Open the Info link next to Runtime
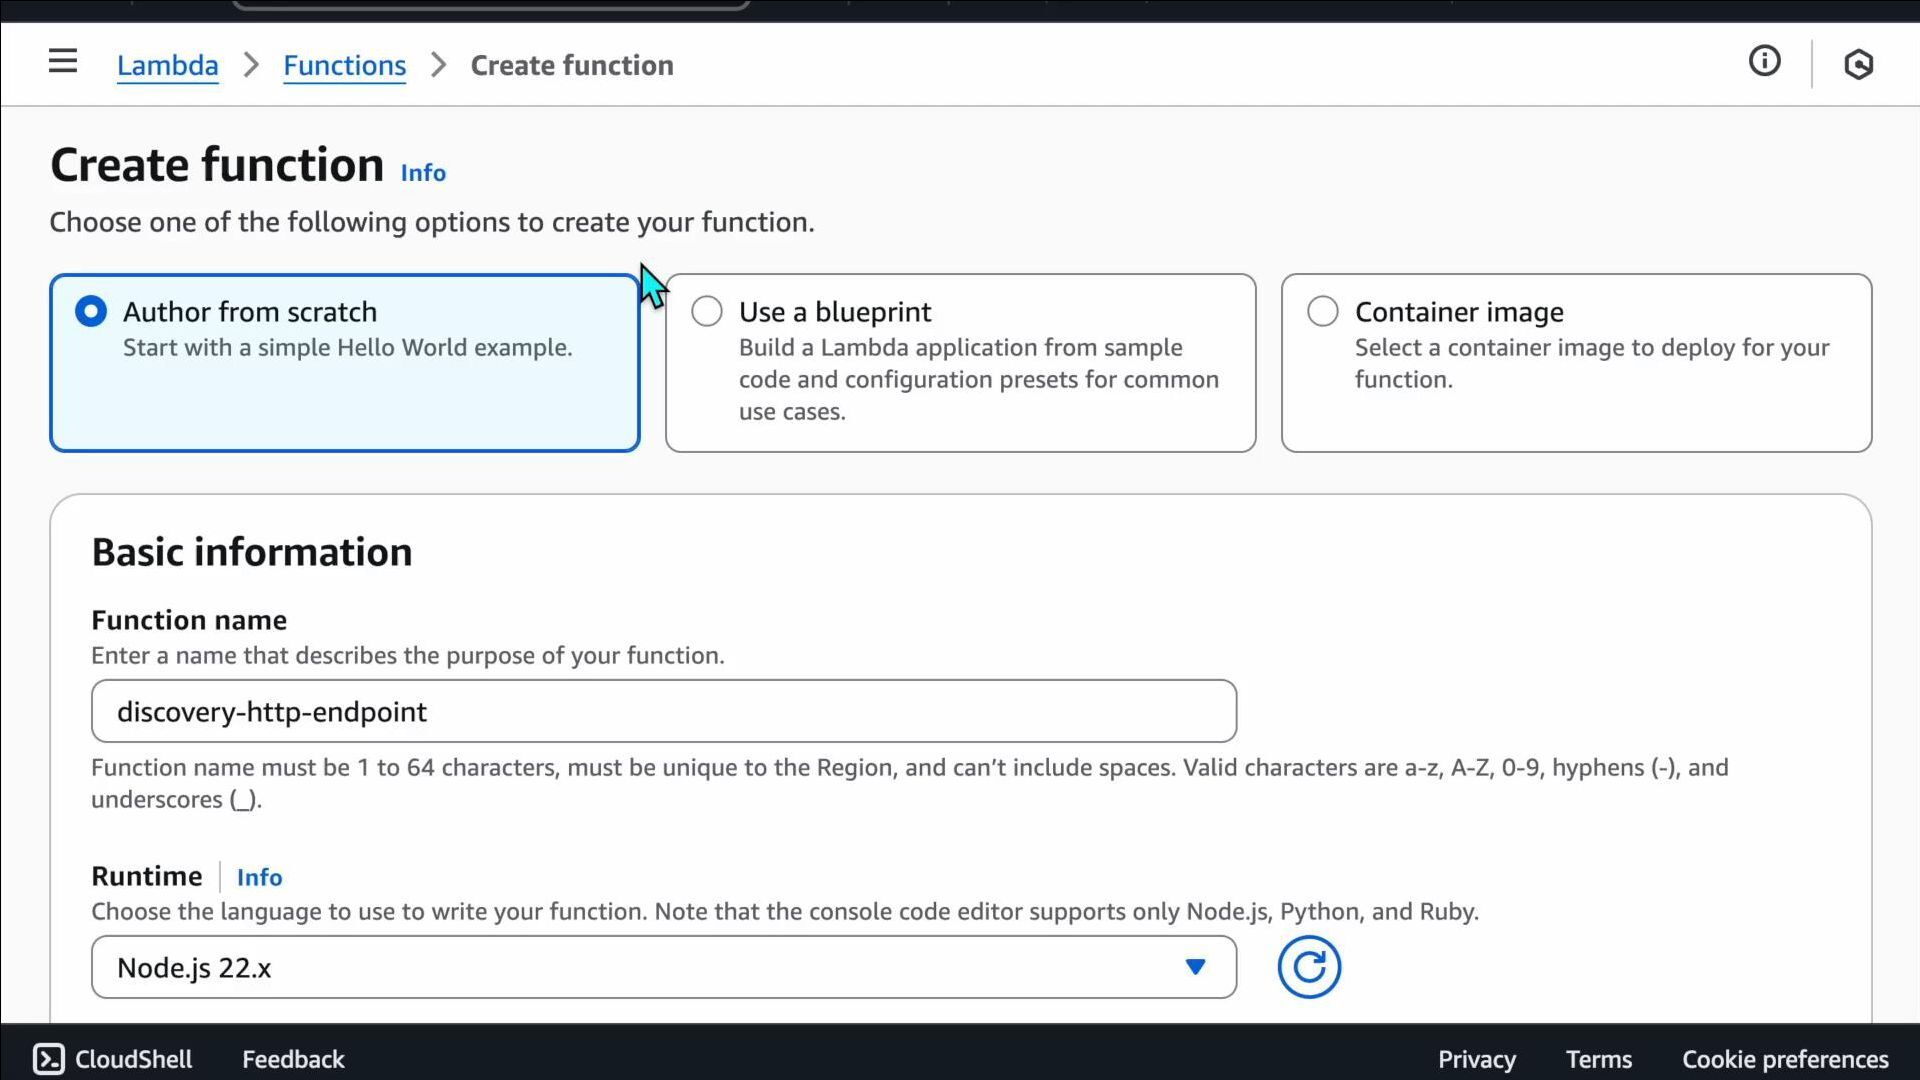Image resolution: width=1920 pixels, height=1080 pixels. [259, 877]
